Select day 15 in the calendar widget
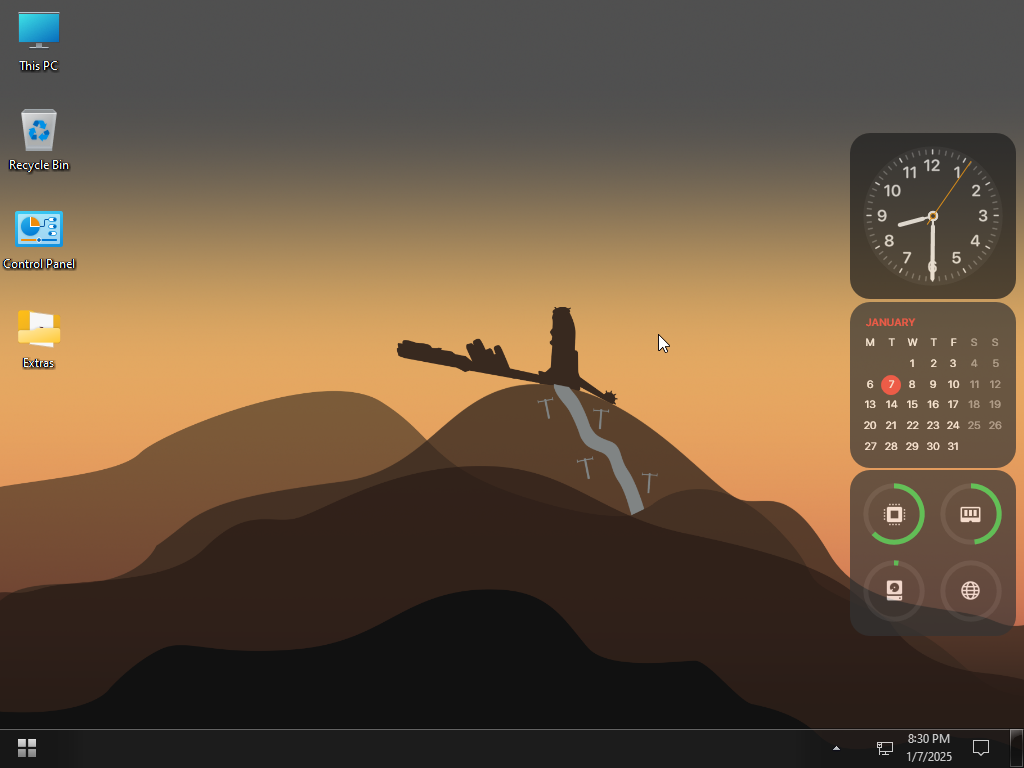1024x768 pixels. (x=912, y=405)
